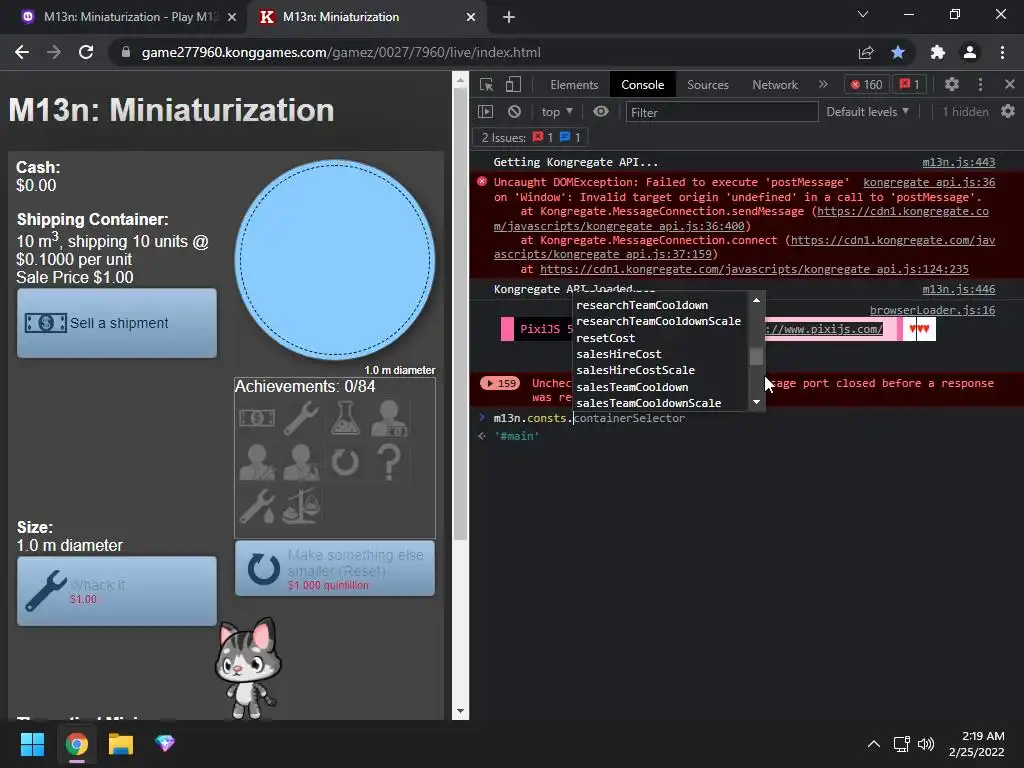The image size is (1024, 768).
Task: Open the 2 Issues summary chip
Action: pos(530,138)
